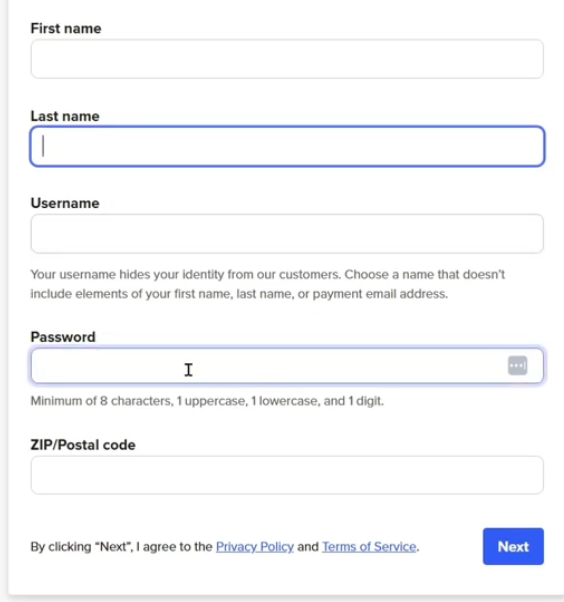Click the 'Minimum of 8 characters' hint
This screenshot has height=602, width=564.
coord(102,401)
